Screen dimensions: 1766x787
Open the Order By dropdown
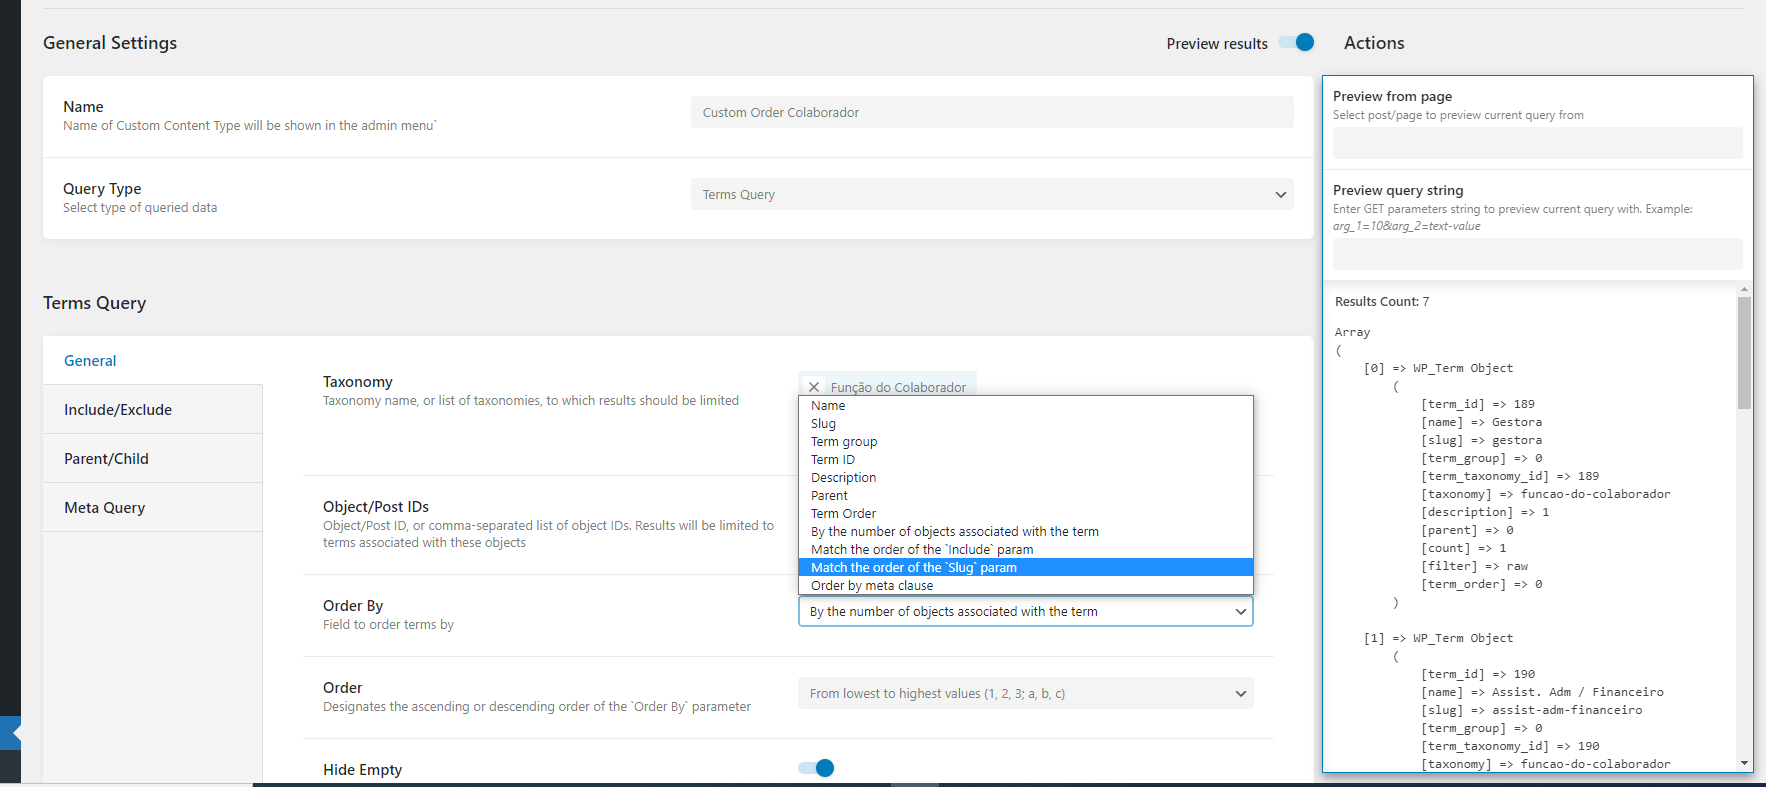[x=1025, y=611]
